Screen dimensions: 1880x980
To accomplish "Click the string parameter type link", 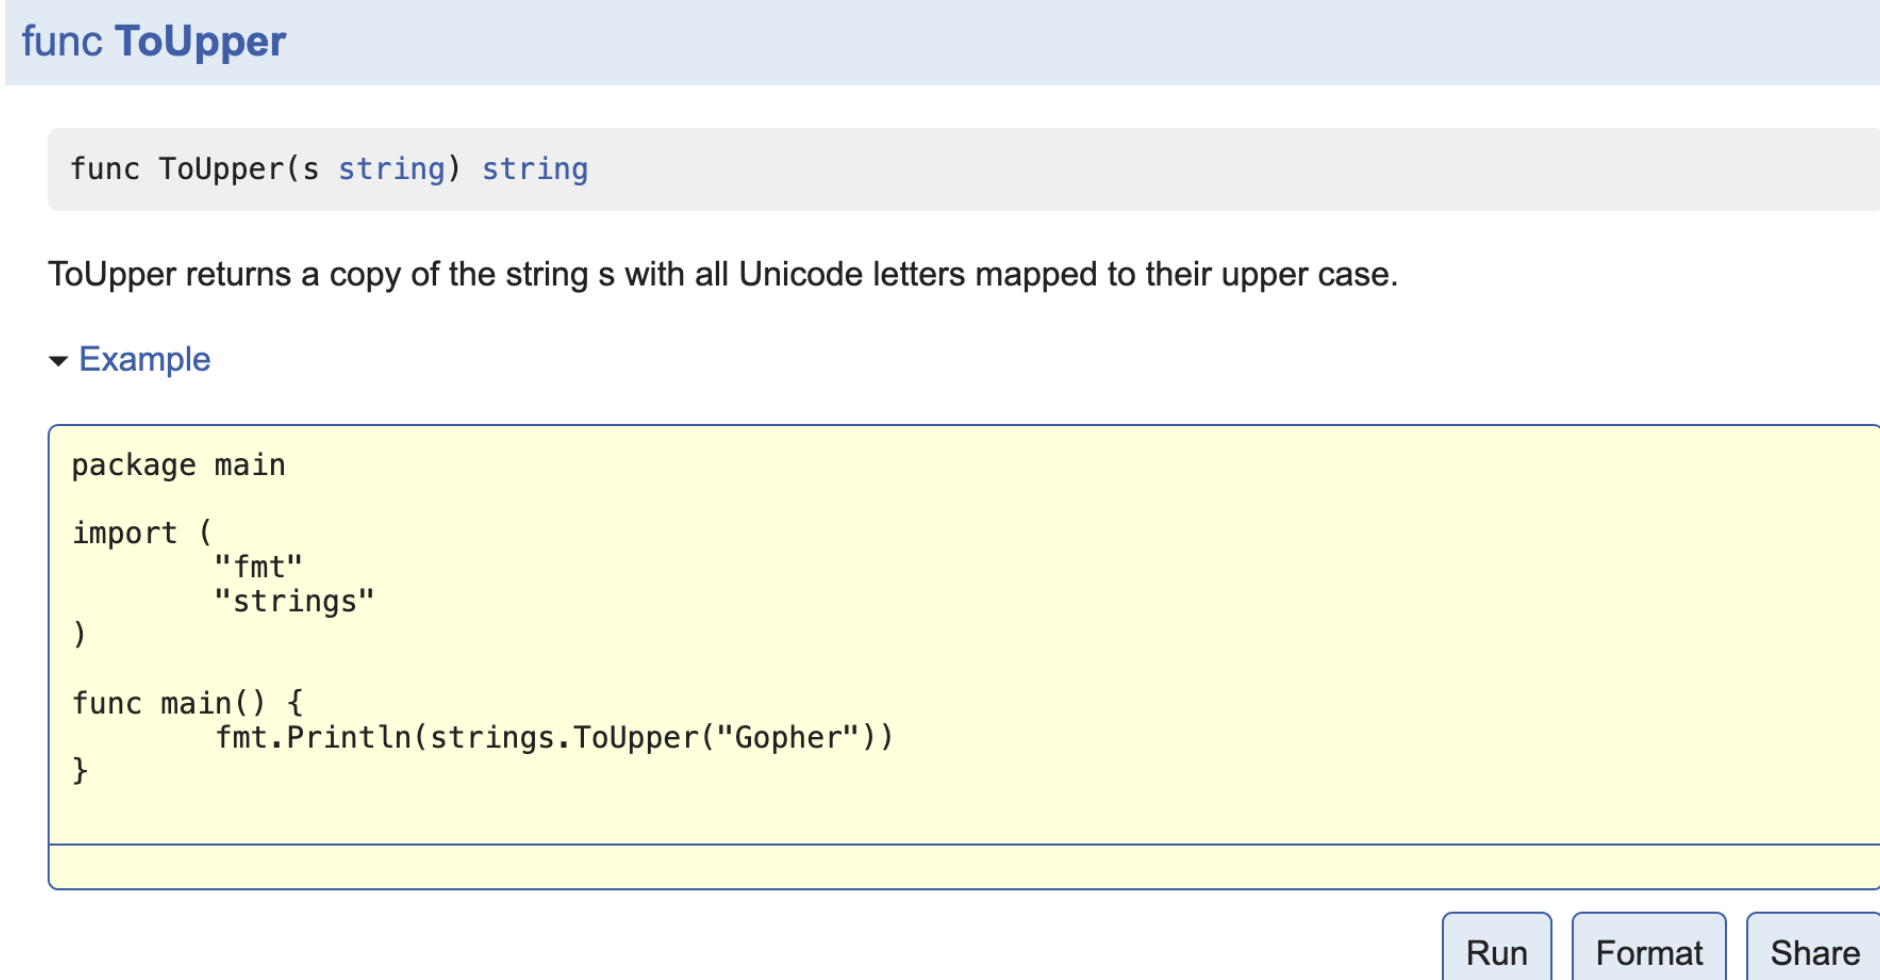I will [391, 169].
